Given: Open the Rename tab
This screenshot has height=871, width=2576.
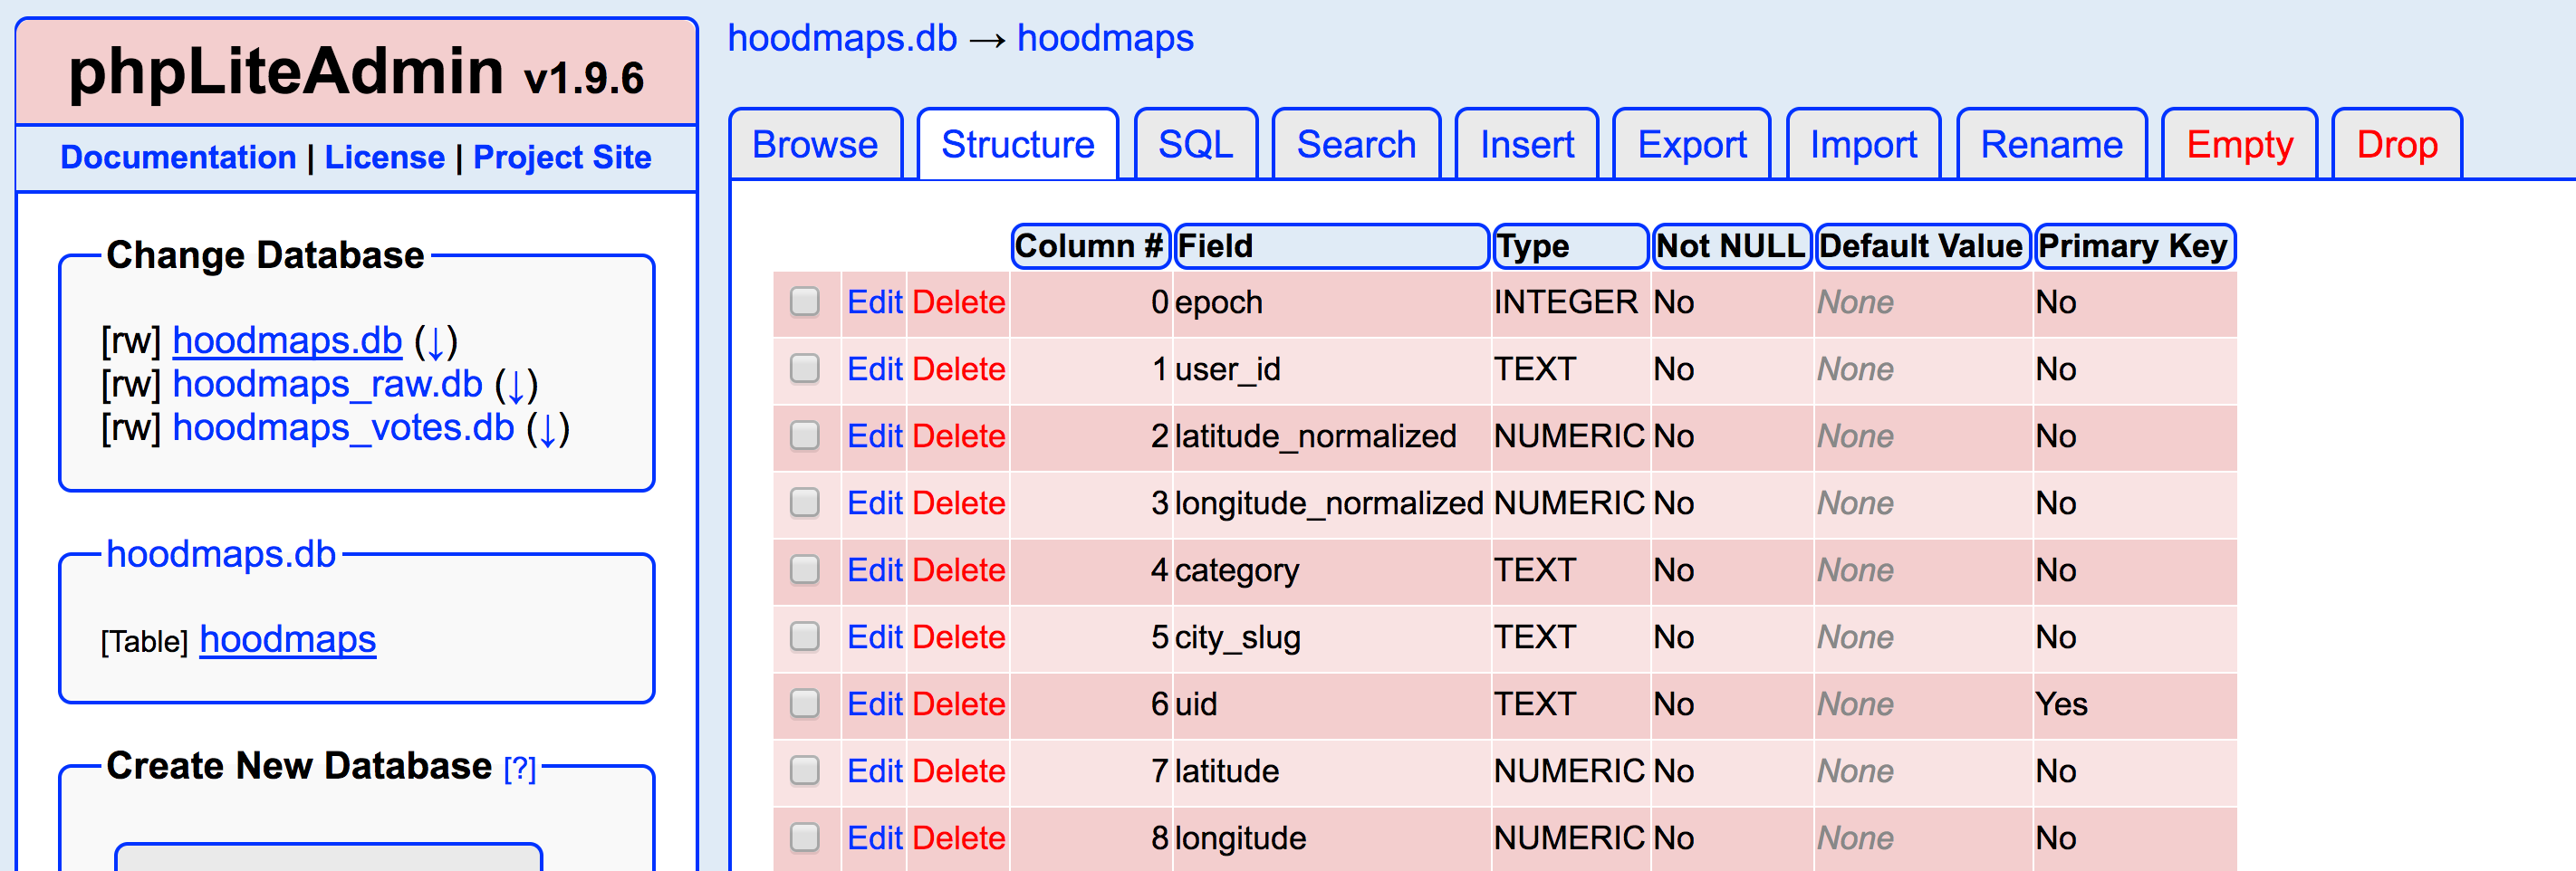Looking at the screenshot, I should coord(2052,144).
